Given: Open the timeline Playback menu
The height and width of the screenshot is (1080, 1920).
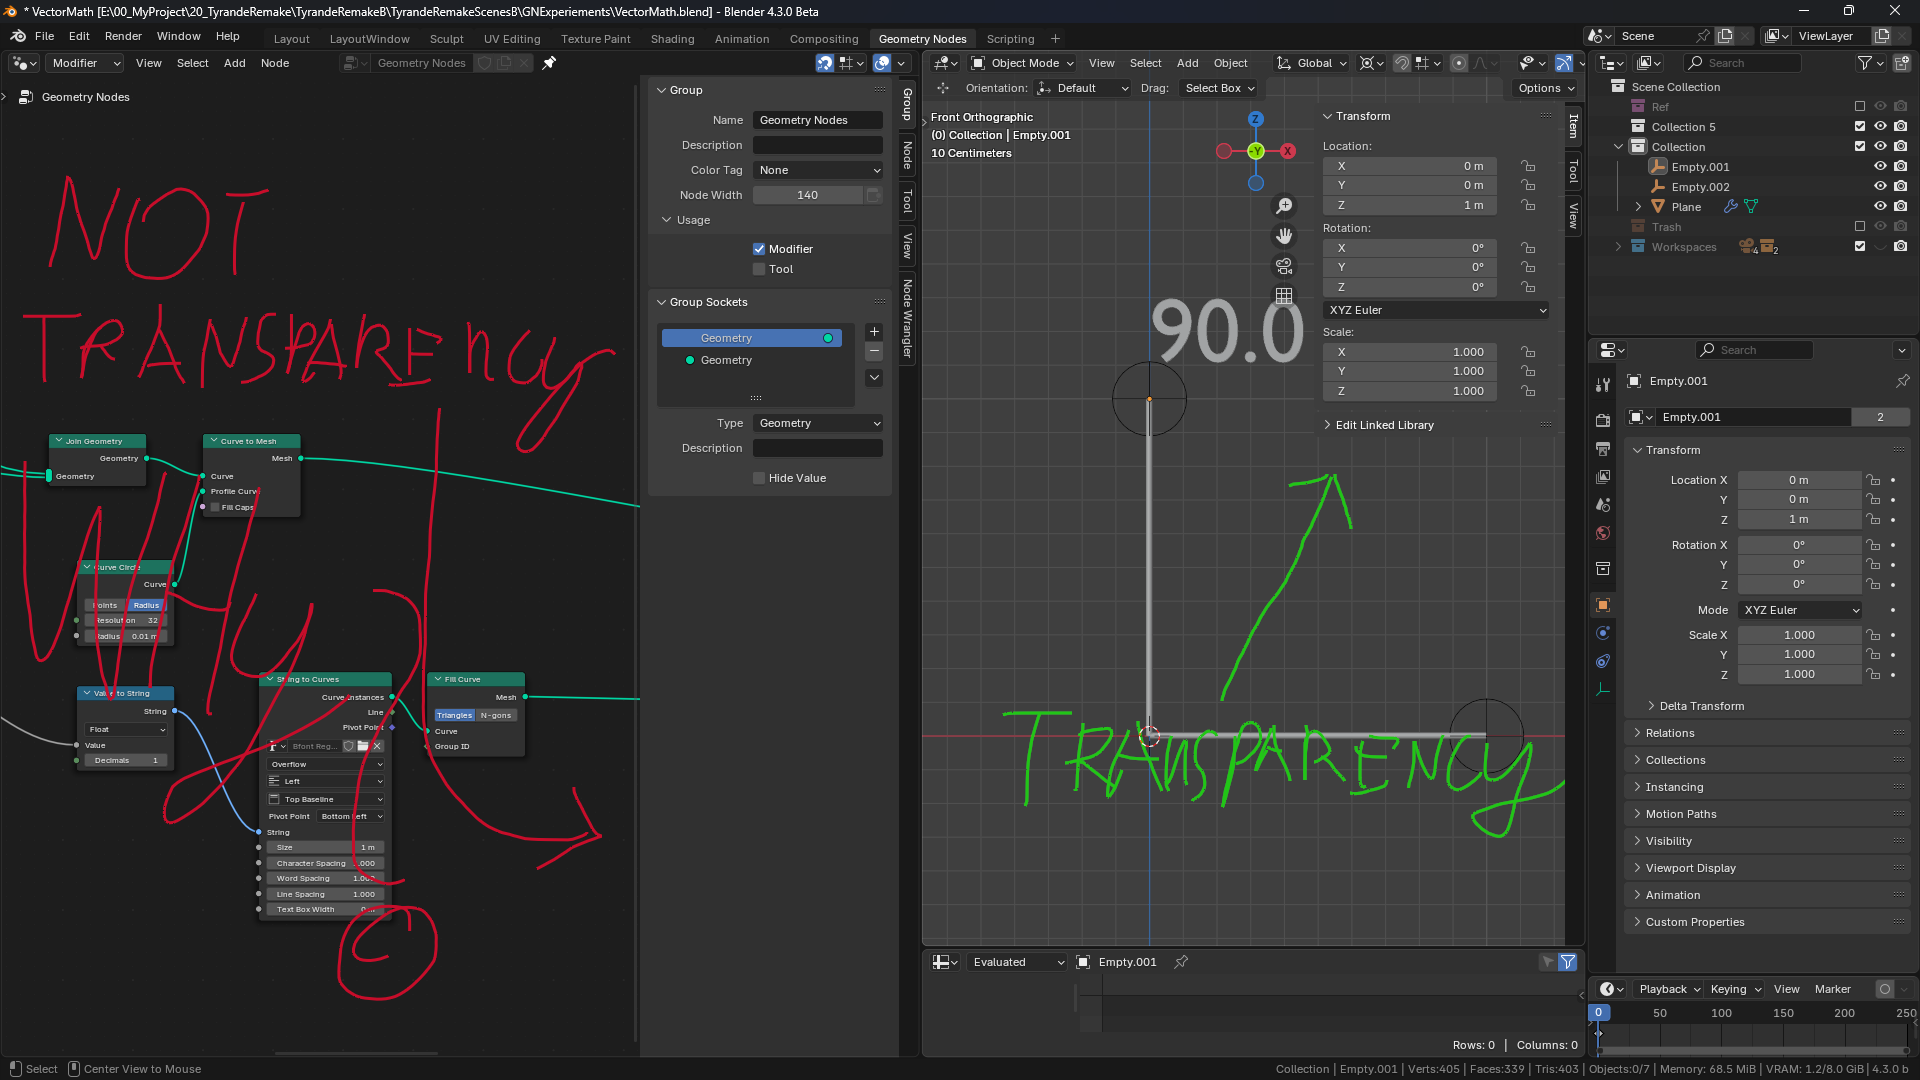Looking at the screenshot, I should [x=1669, y=989].
